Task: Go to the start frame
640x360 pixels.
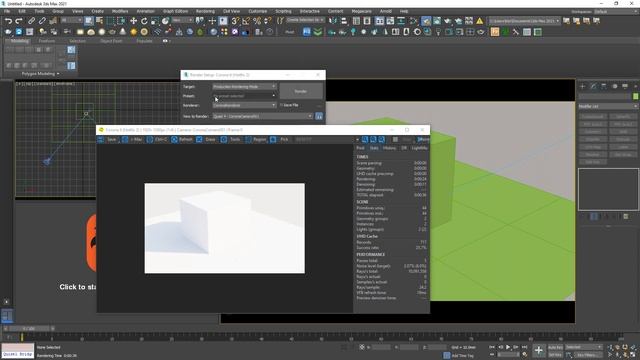Action: [492, 347]
